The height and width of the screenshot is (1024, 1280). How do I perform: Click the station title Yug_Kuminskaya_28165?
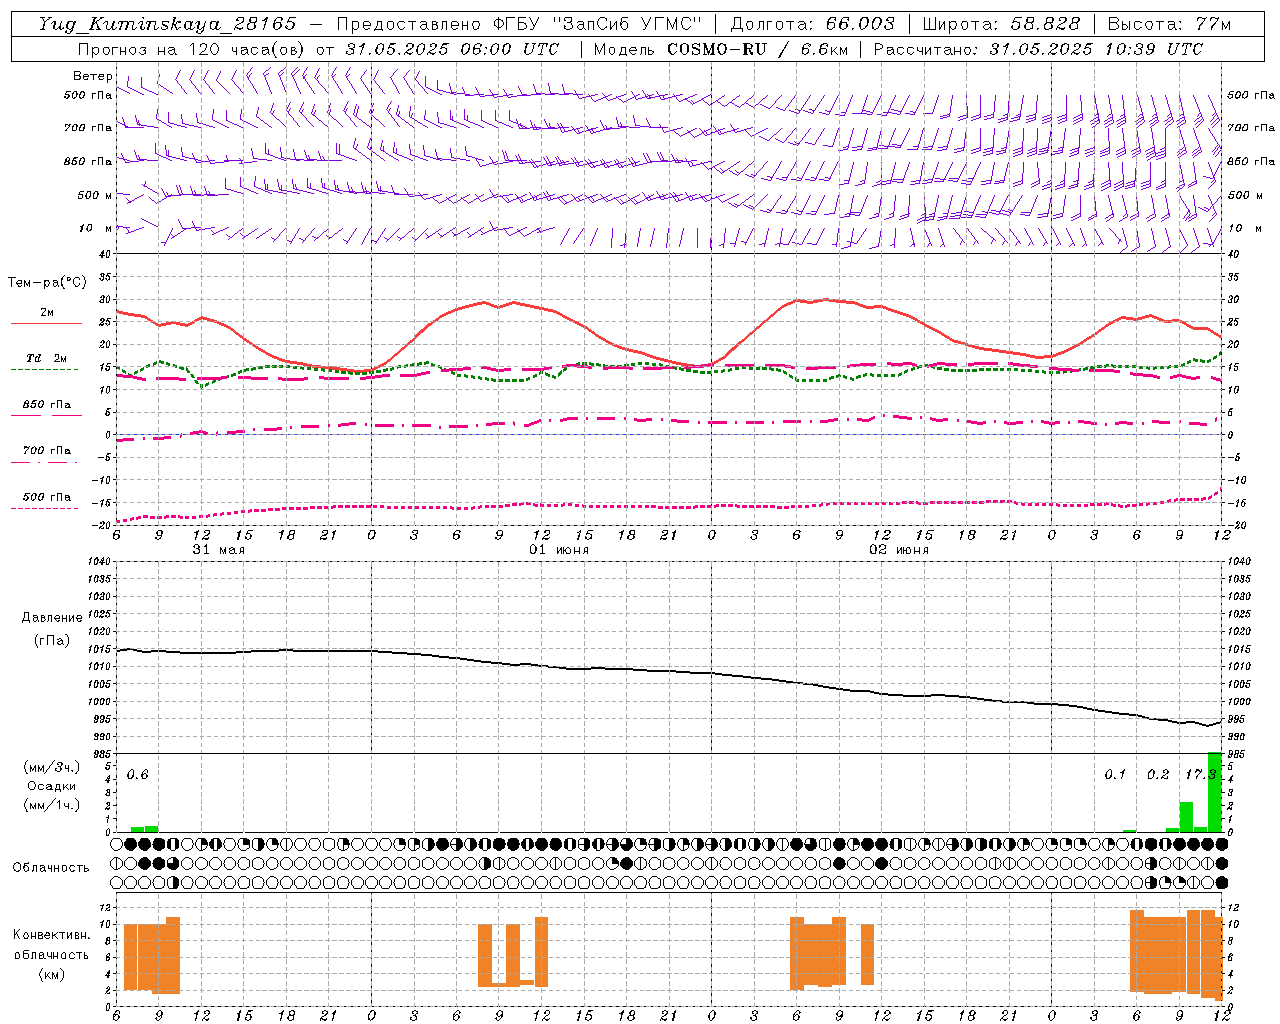(x=167, y=24)
